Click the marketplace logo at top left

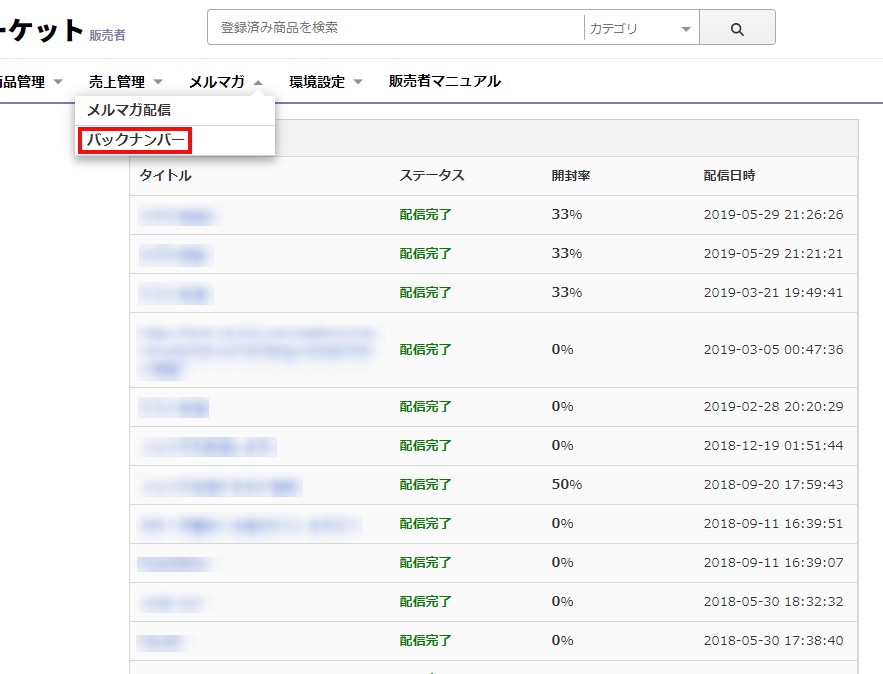40,30
